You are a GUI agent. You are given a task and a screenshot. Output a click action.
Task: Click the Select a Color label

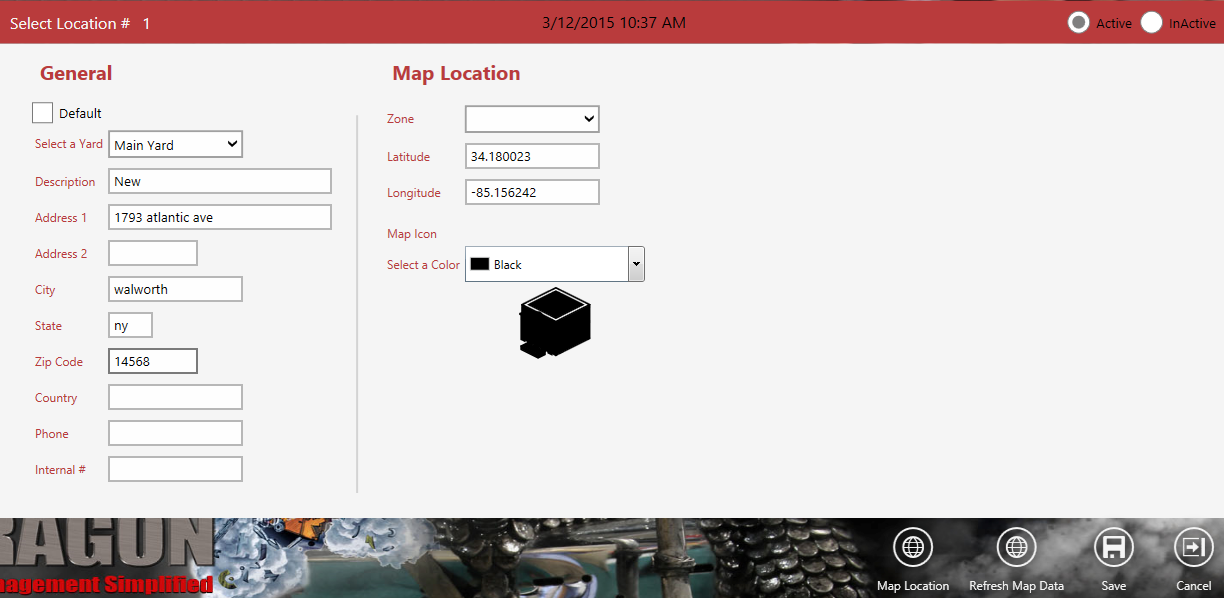coord(423,265)
